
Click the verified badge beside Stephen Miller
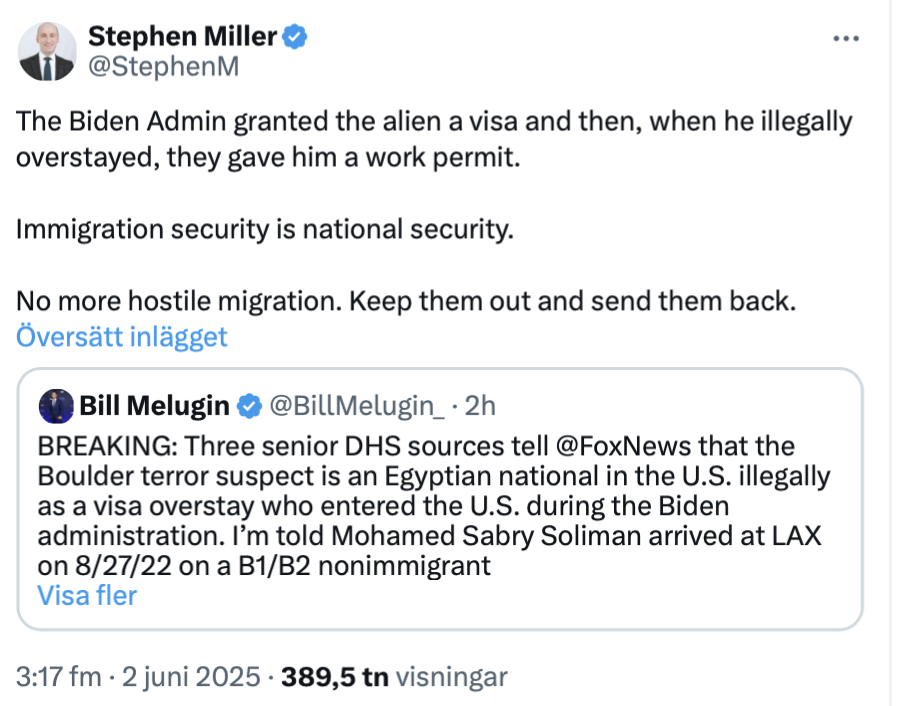(294, 38)
